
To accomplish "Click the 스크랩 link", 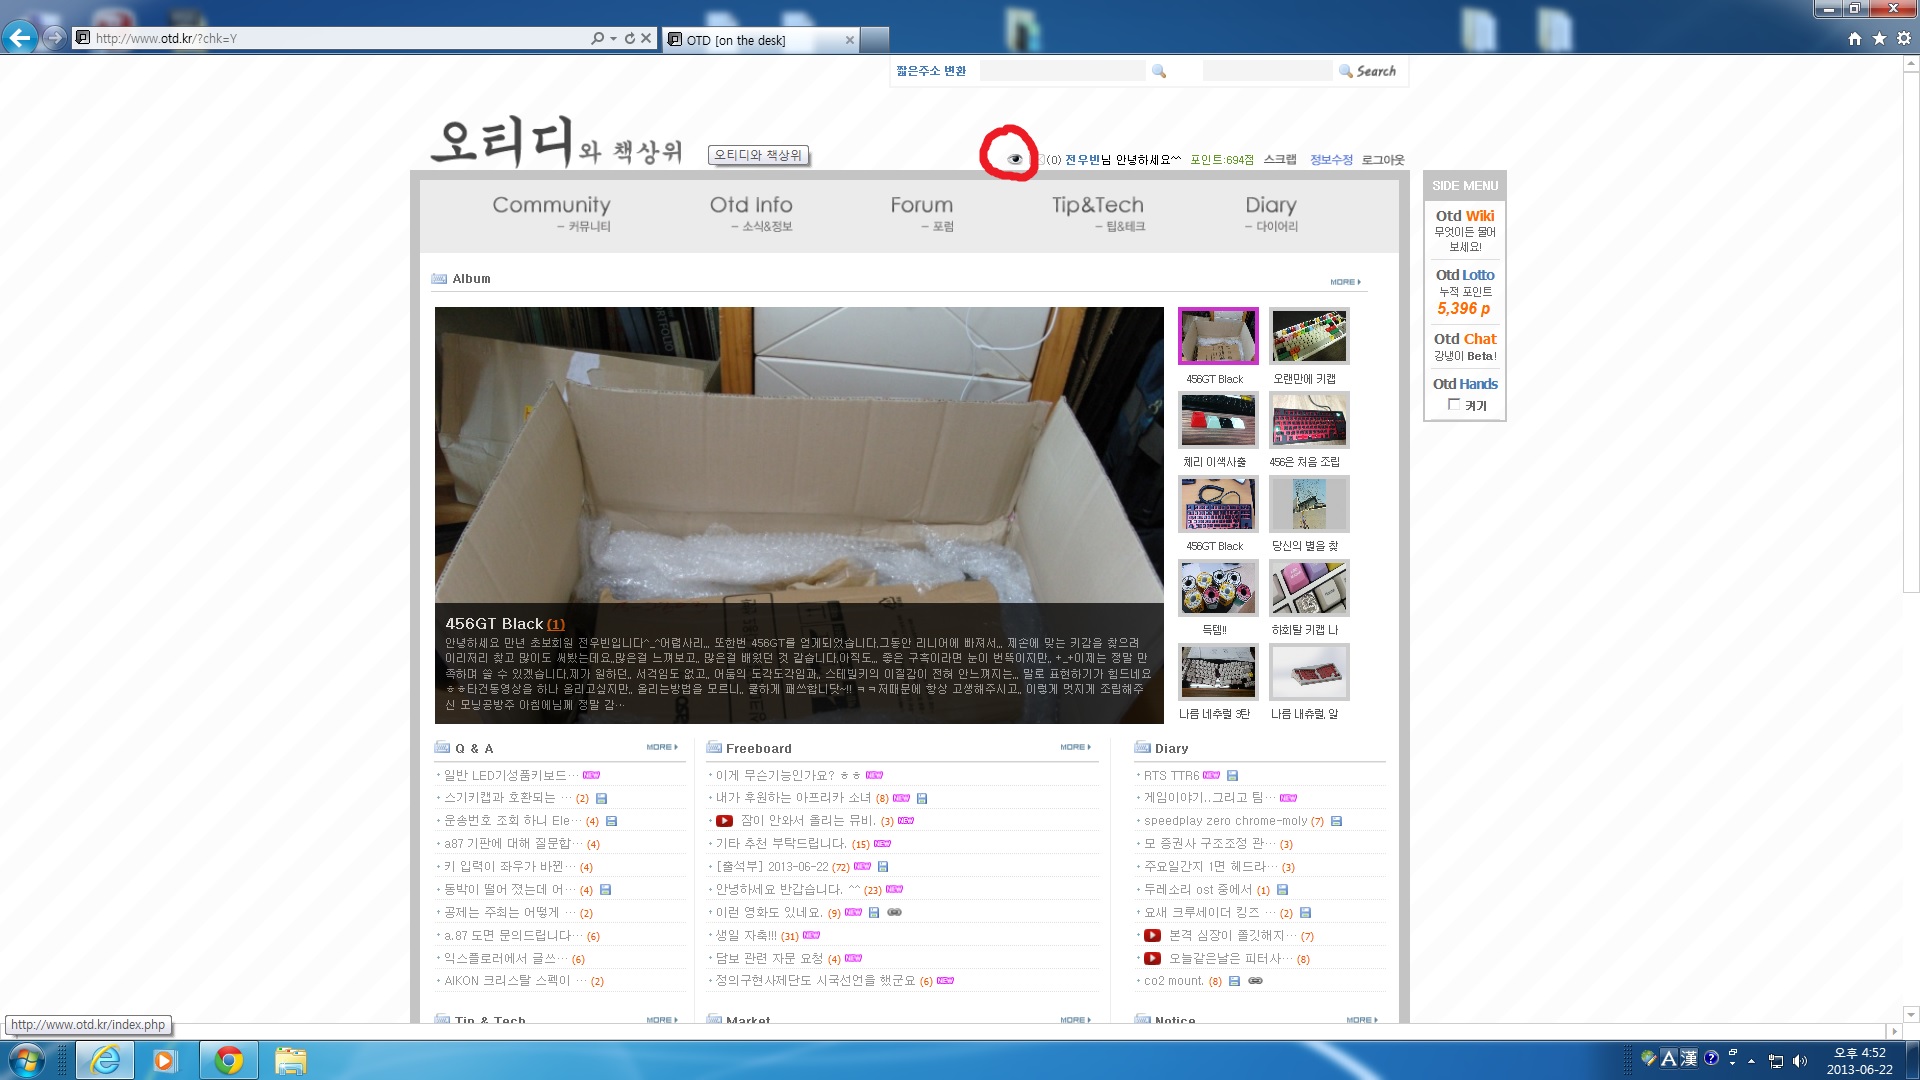I will pos(1280,160).
